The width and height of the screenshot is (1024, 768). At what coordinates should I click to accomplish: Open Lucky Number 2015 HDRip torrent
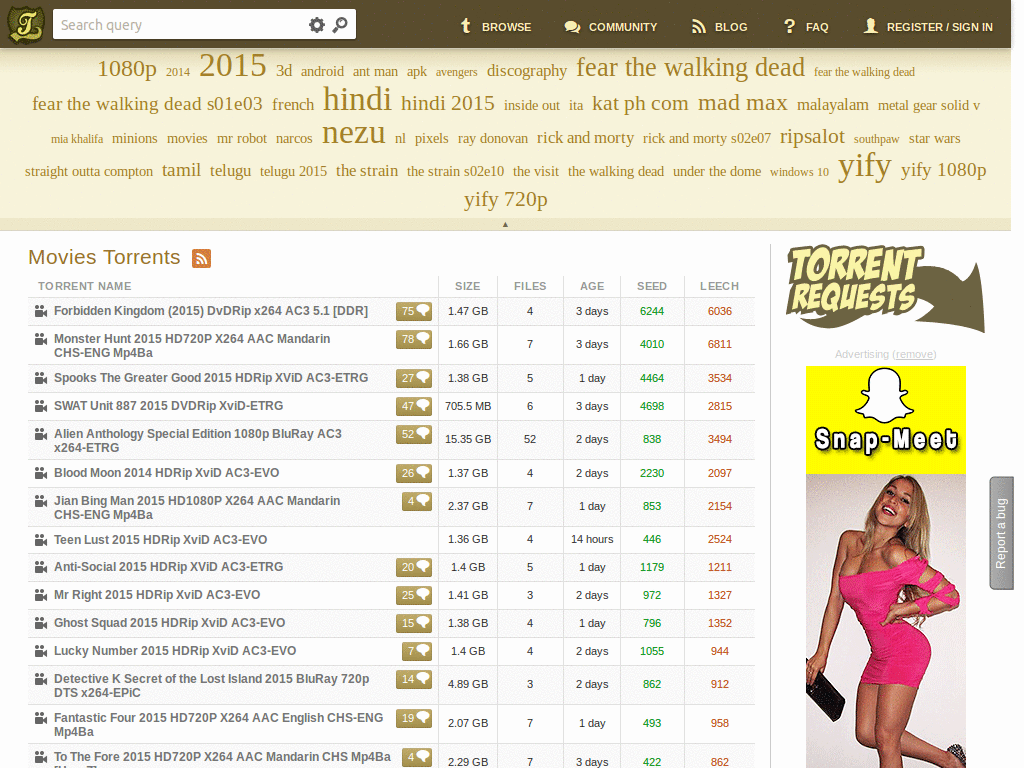coord(175,651)
